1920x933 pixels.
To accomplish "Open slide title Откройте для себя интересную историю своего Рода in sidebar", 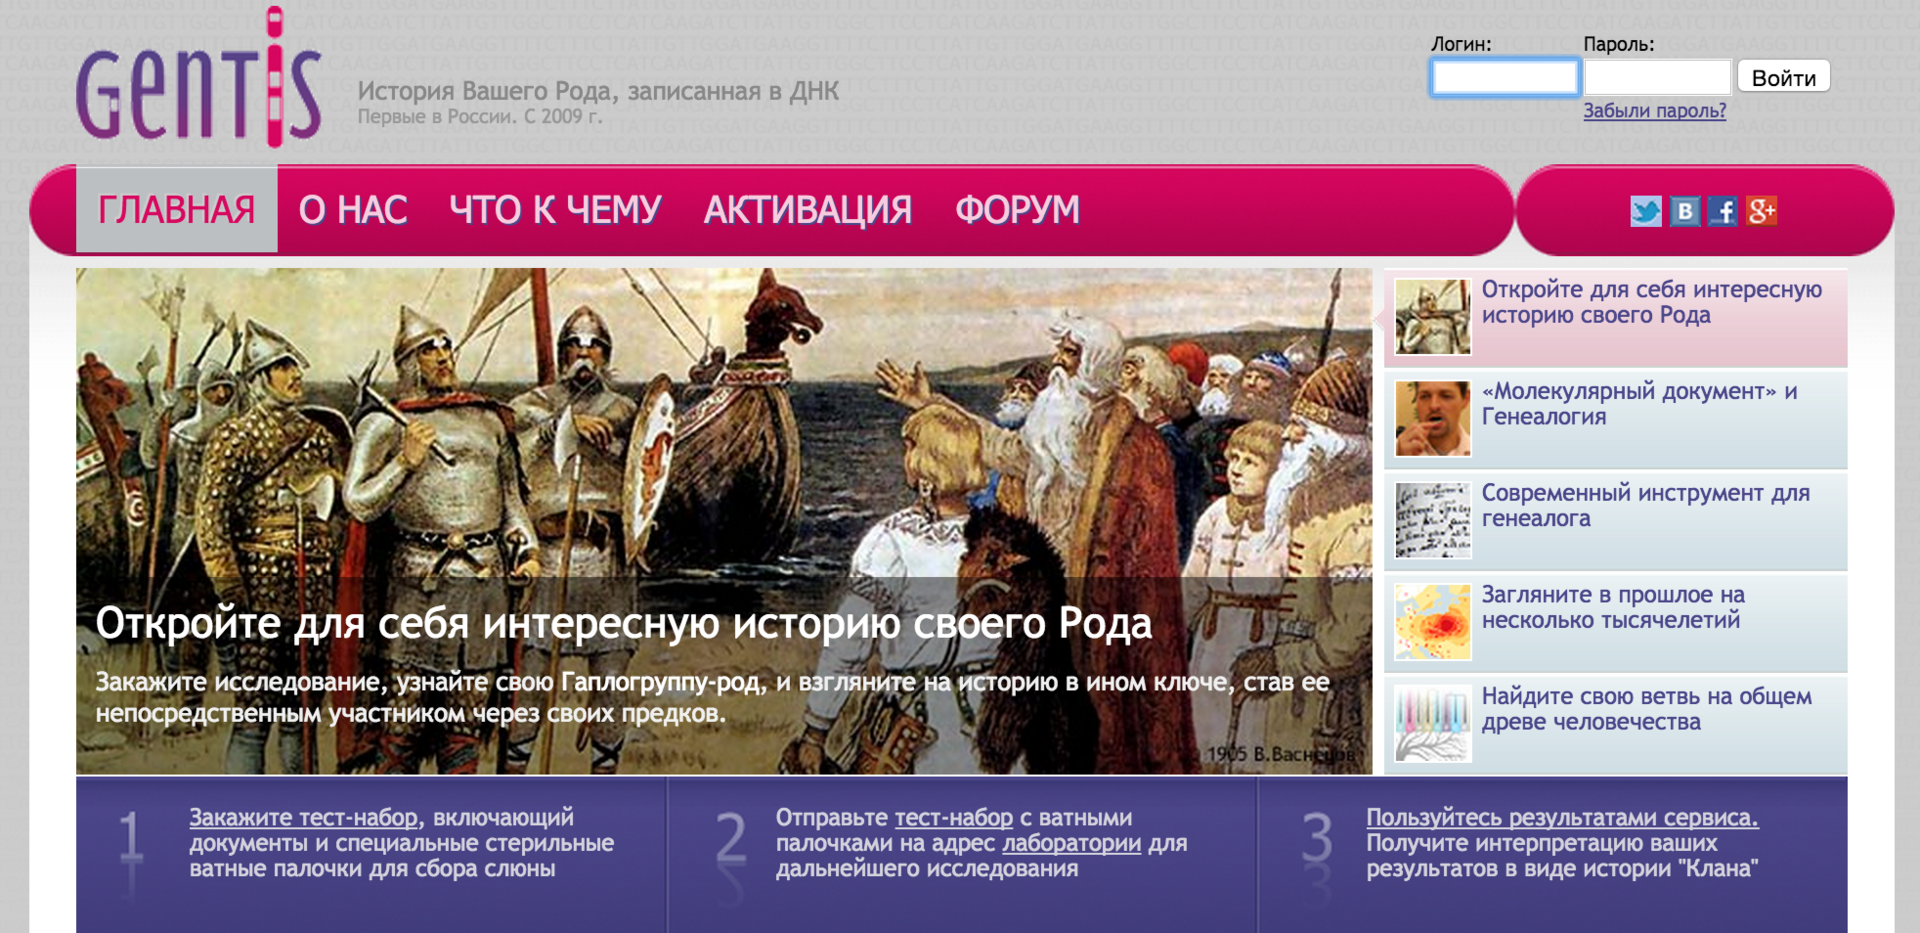I will click(1652, 302).
